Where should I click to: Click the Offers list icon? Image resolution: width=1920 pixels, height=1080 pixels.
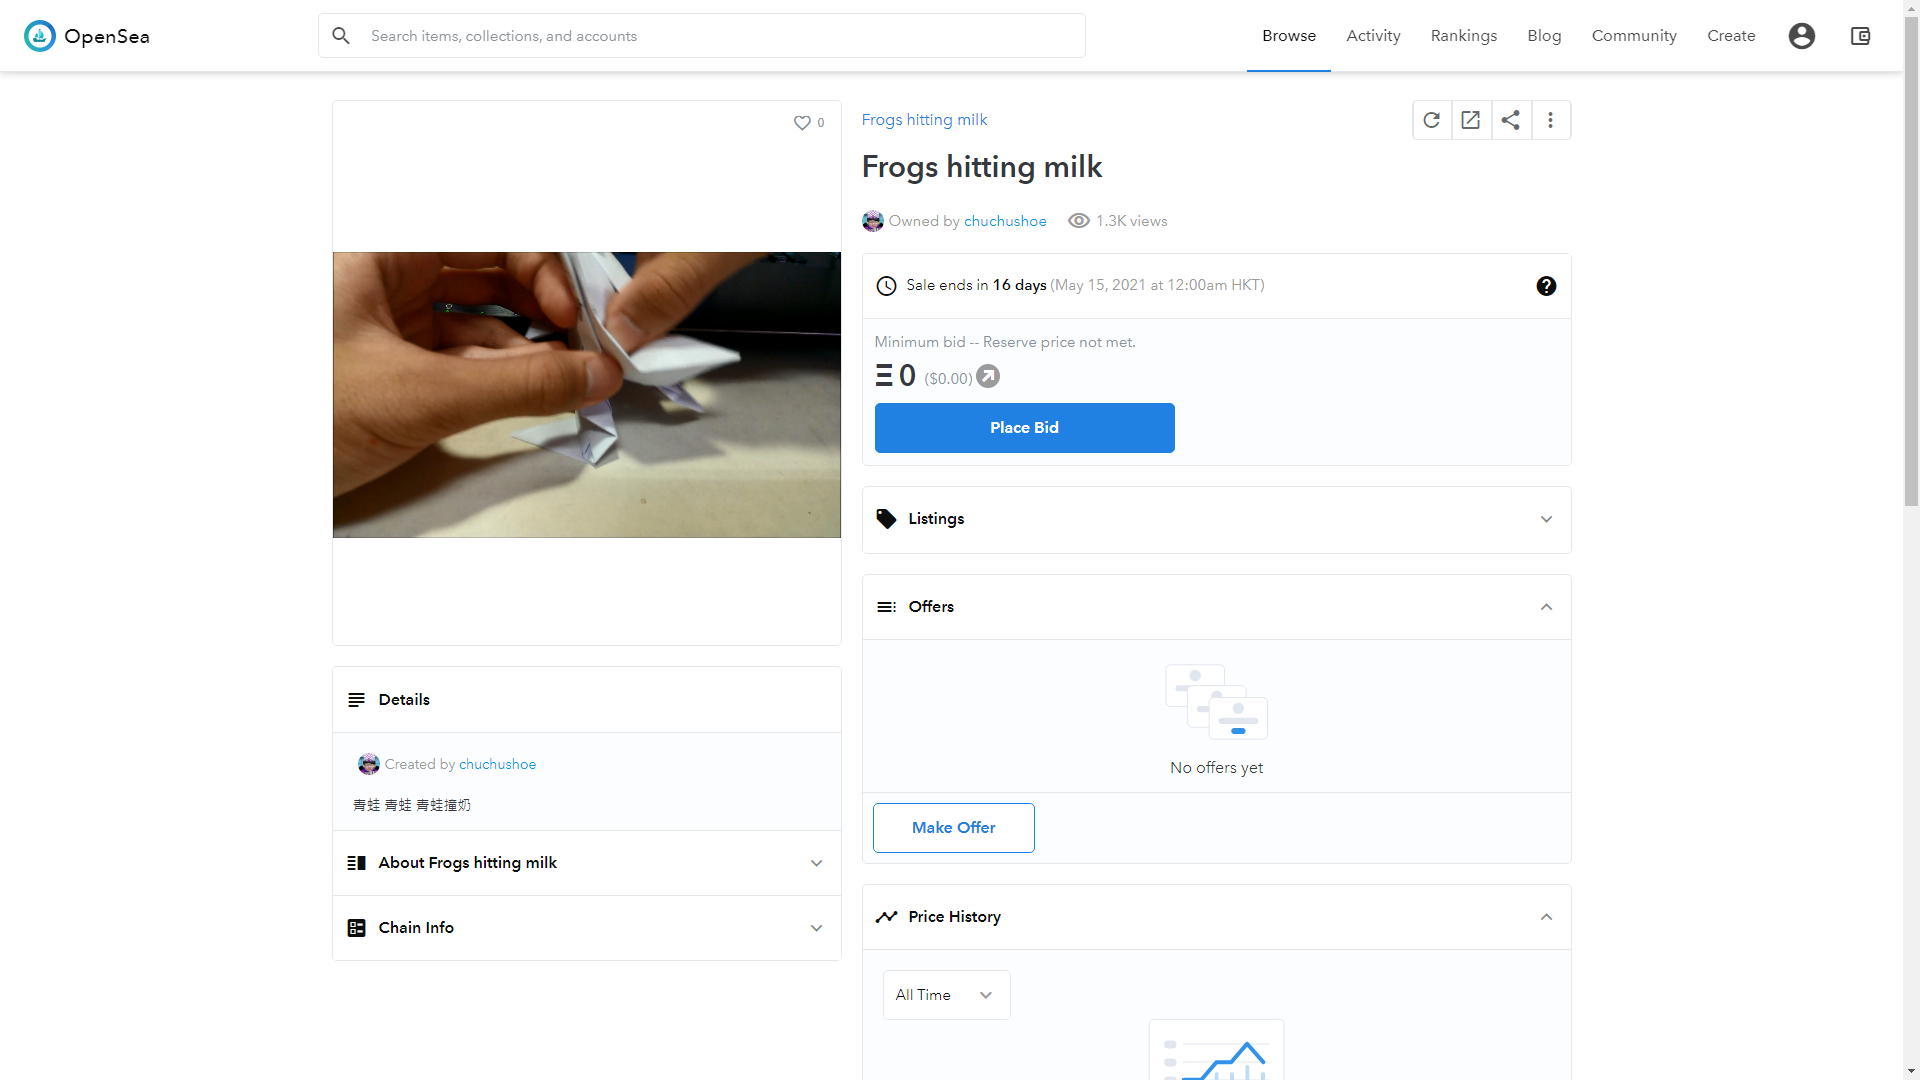click(886, 607)
